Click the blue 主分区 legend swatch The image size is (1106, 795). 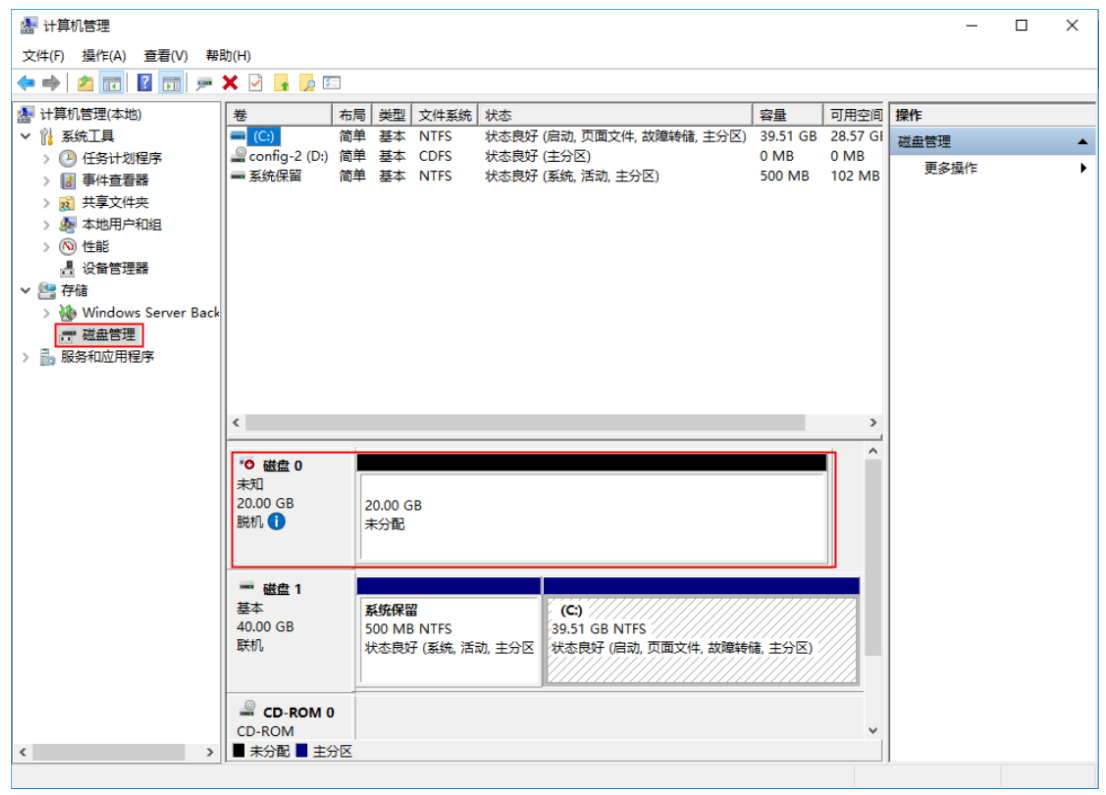[x=302, y=751]
